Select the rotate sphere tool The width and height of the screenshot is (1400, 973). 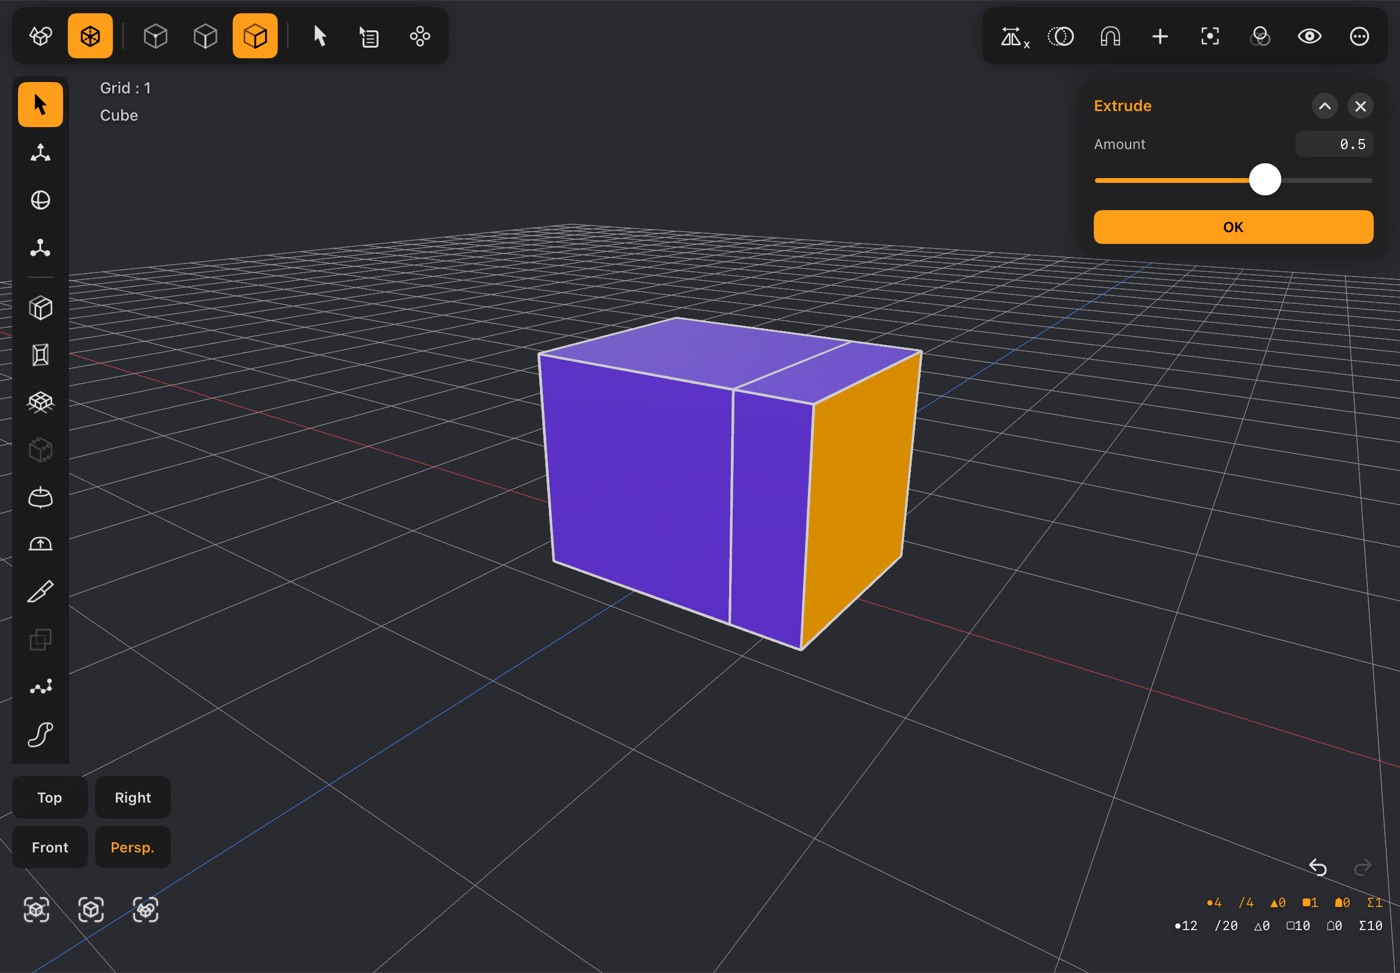(x=40, y=200)
